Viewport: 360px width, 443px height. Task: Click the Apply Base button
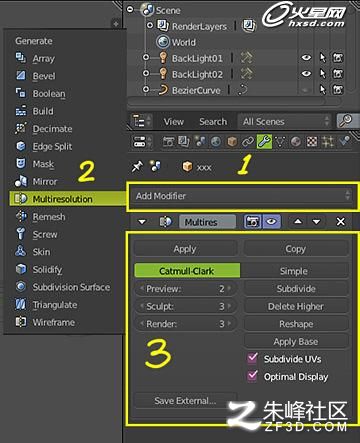click(x=296, y=342)
